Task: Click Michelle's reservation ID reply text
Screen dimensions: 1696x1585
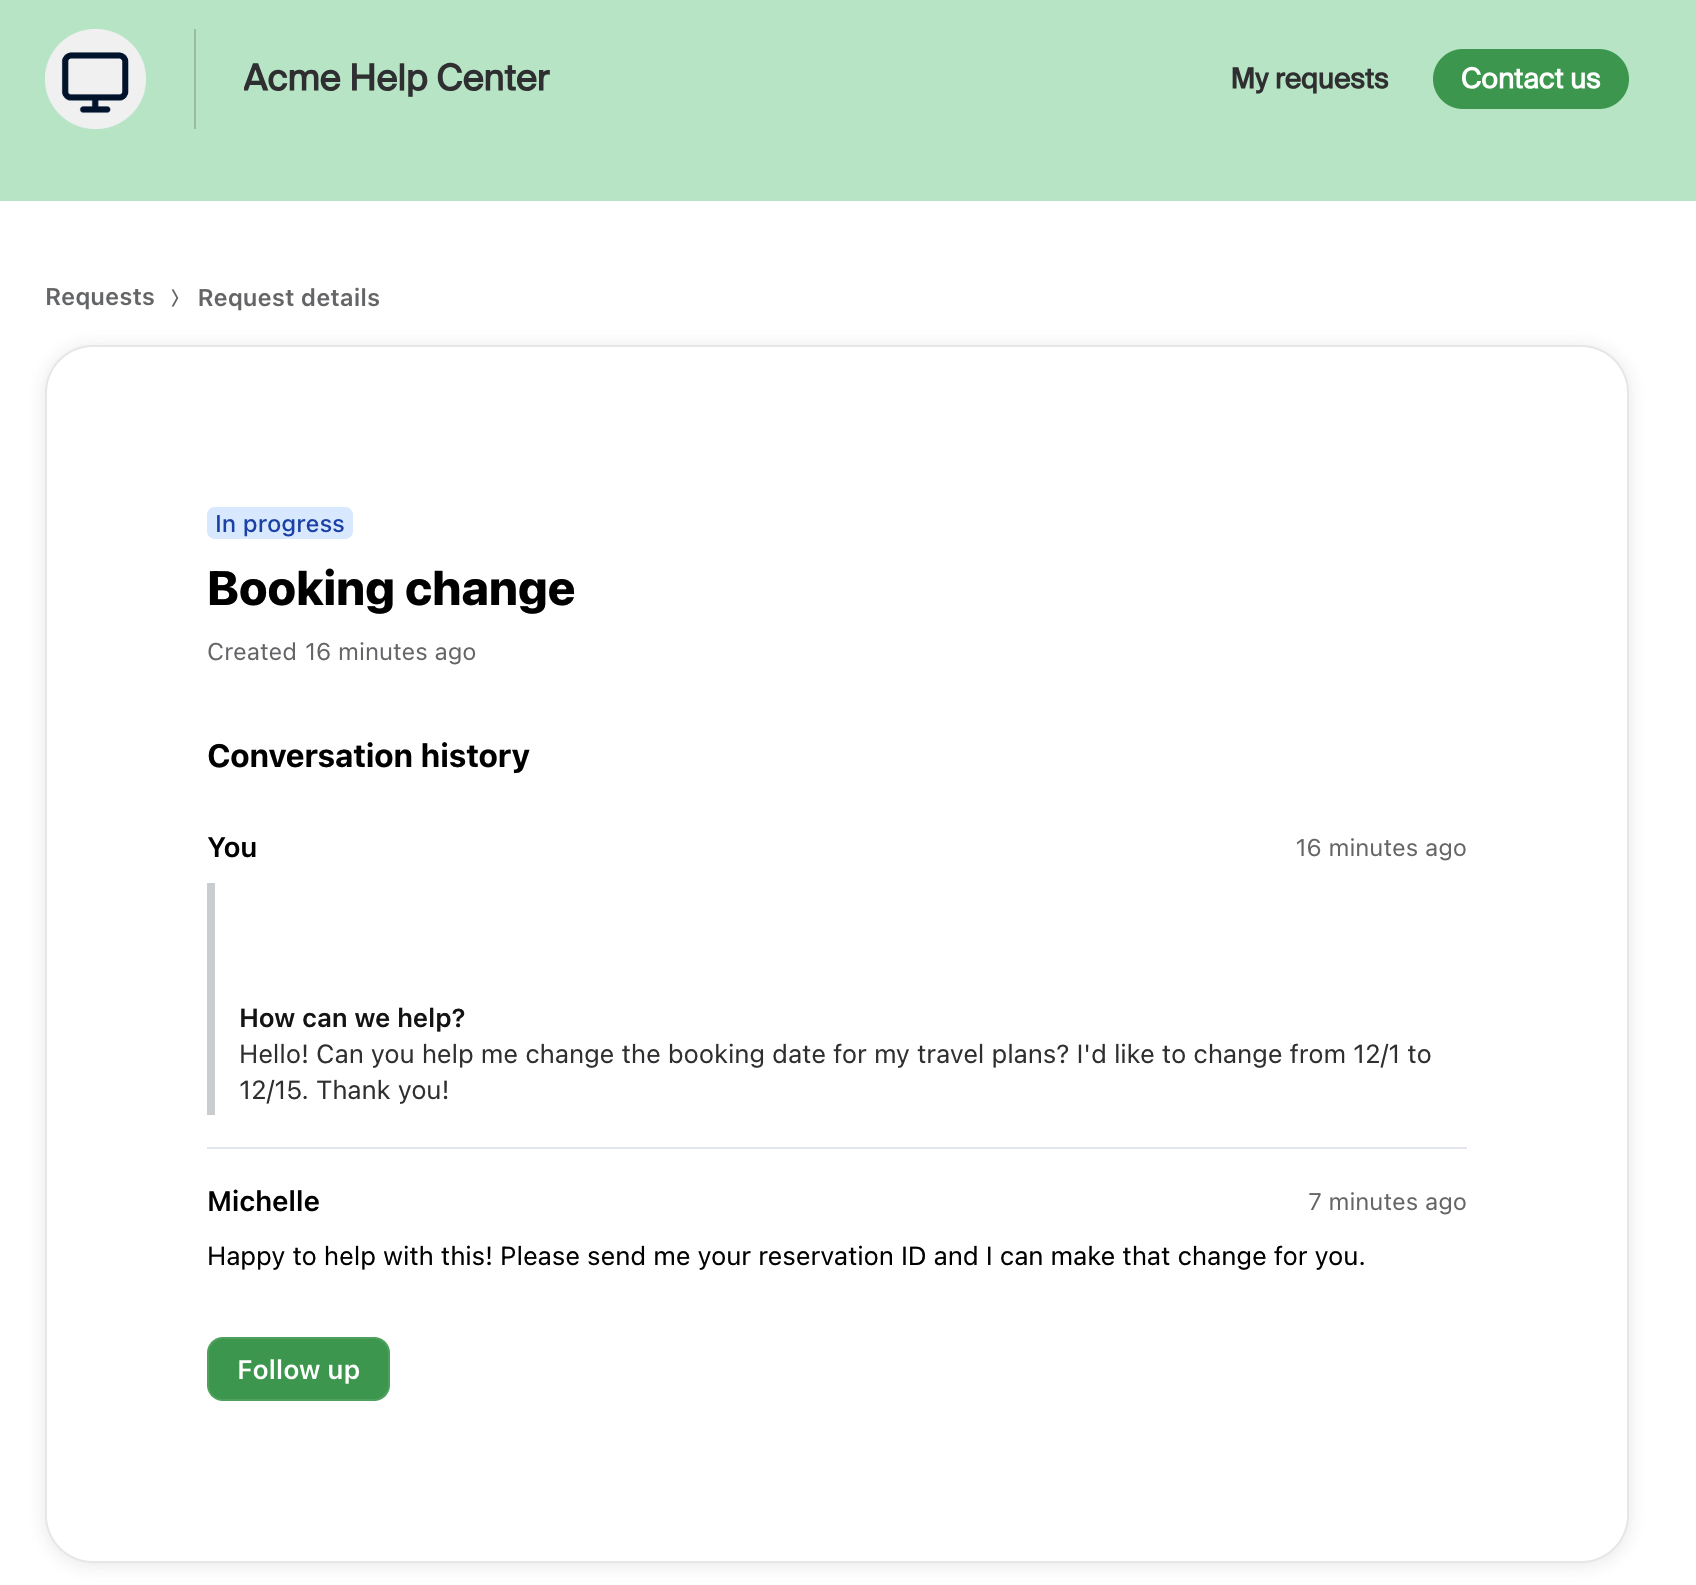Action: point(786,1256)
